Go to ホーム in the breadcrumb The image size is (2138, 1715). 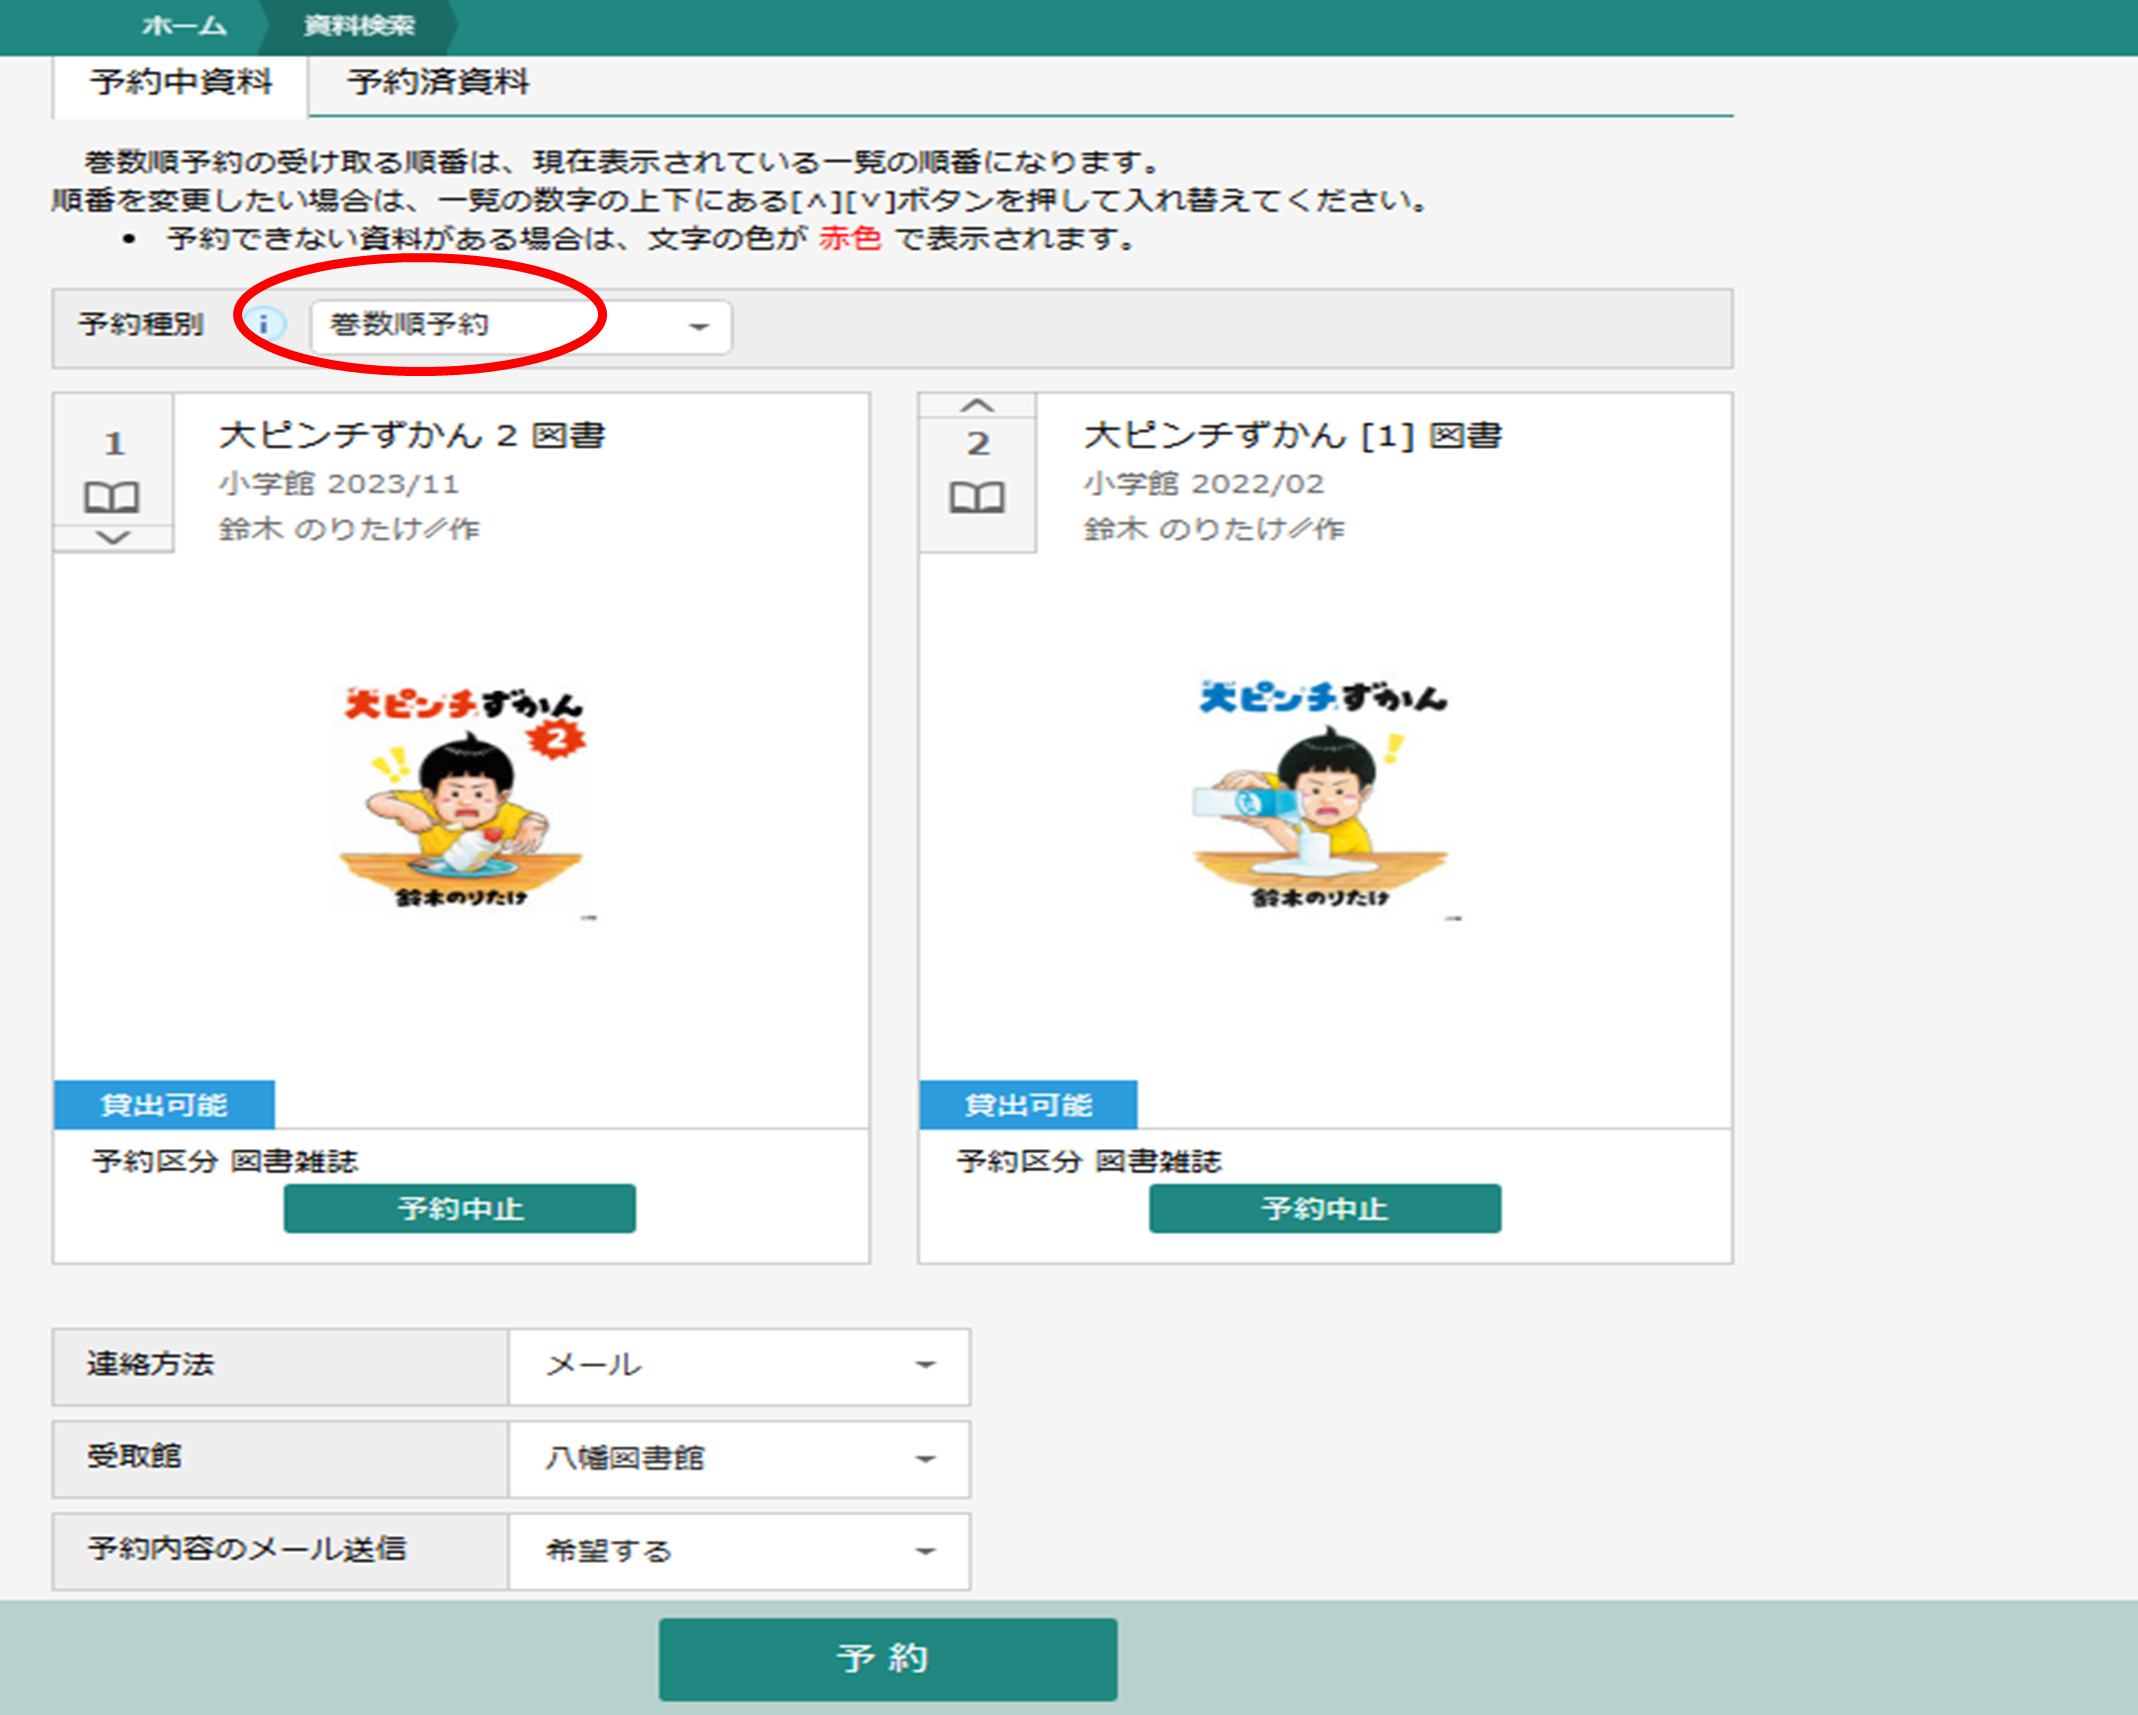(x=184, y=26)
